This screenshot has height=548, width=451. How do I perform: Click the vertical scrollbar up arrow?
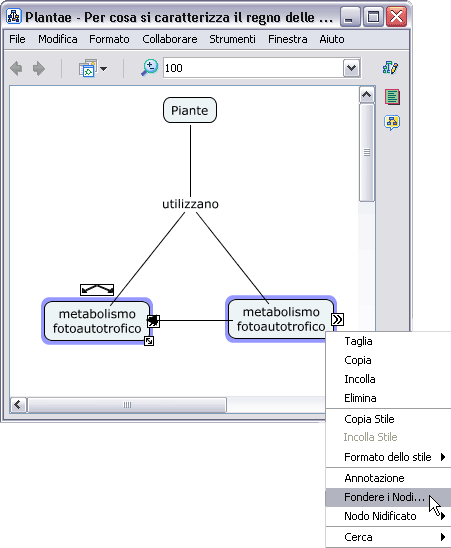tap(366, 94)
